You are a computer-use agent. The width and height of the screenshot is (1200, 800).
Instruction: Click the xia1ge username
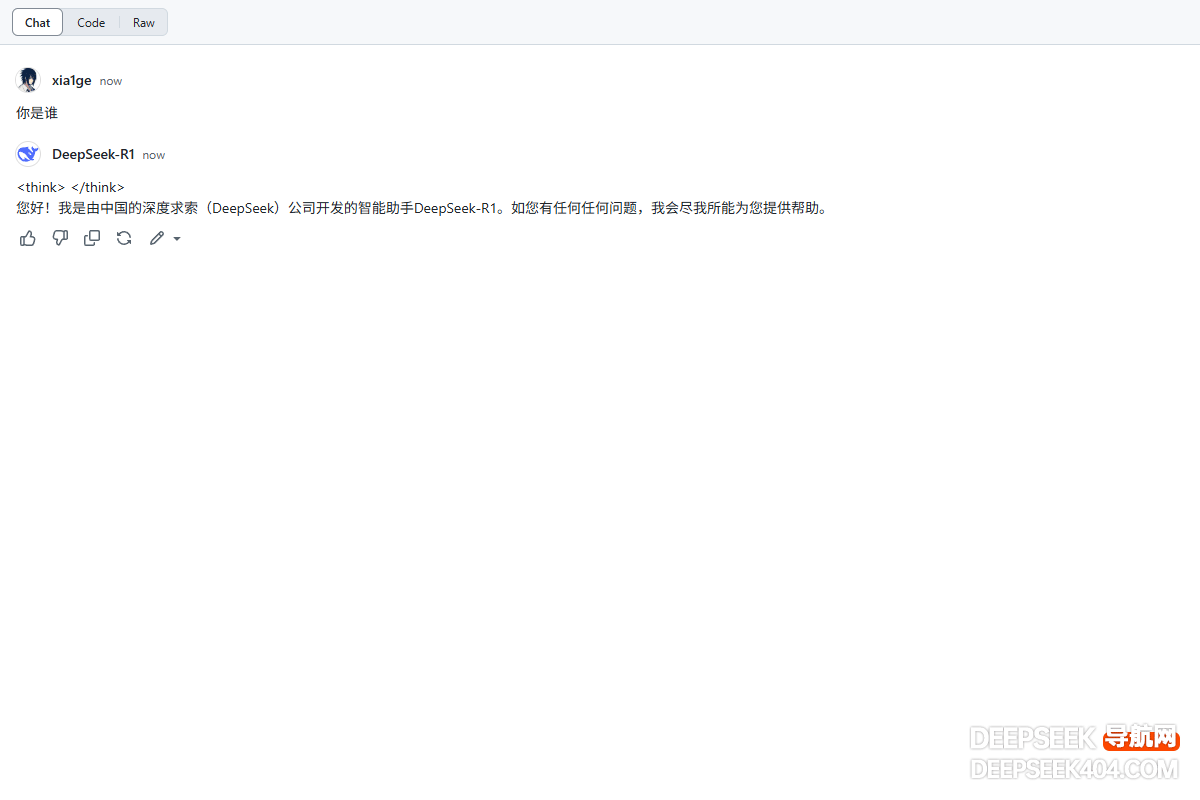point(72,81)
